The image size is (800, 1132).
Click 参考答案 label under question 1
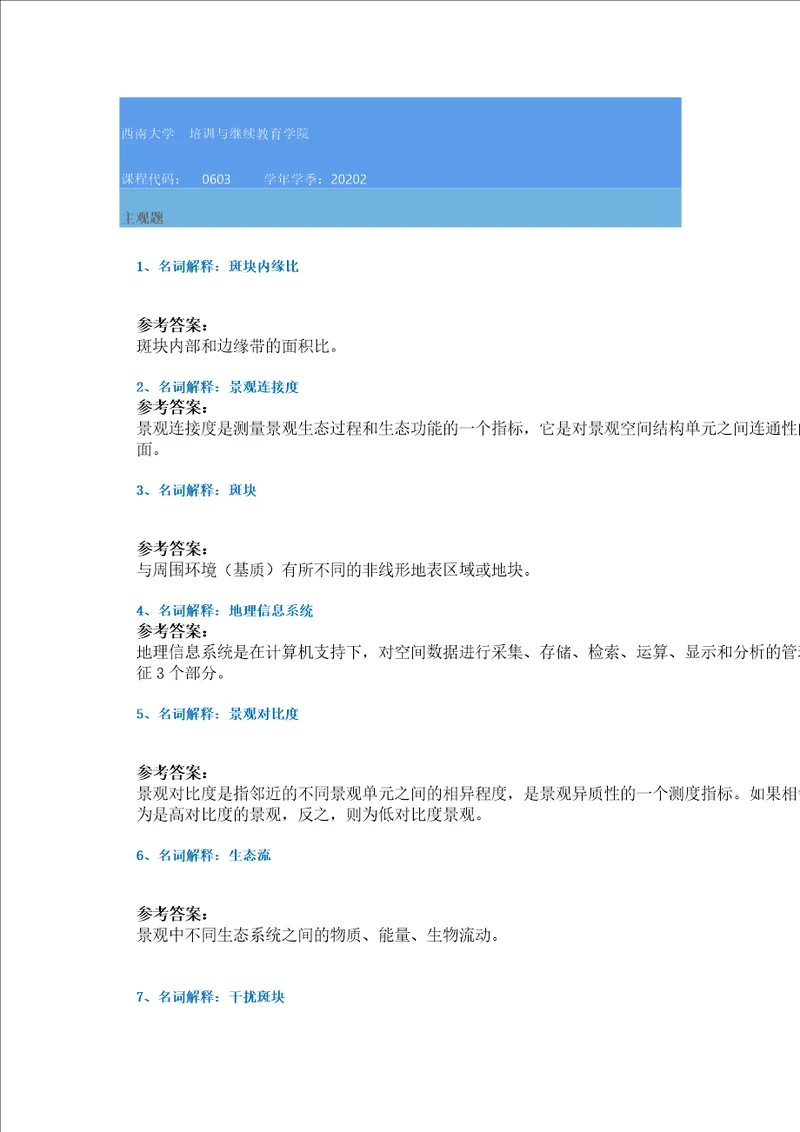tap(173, 326)
